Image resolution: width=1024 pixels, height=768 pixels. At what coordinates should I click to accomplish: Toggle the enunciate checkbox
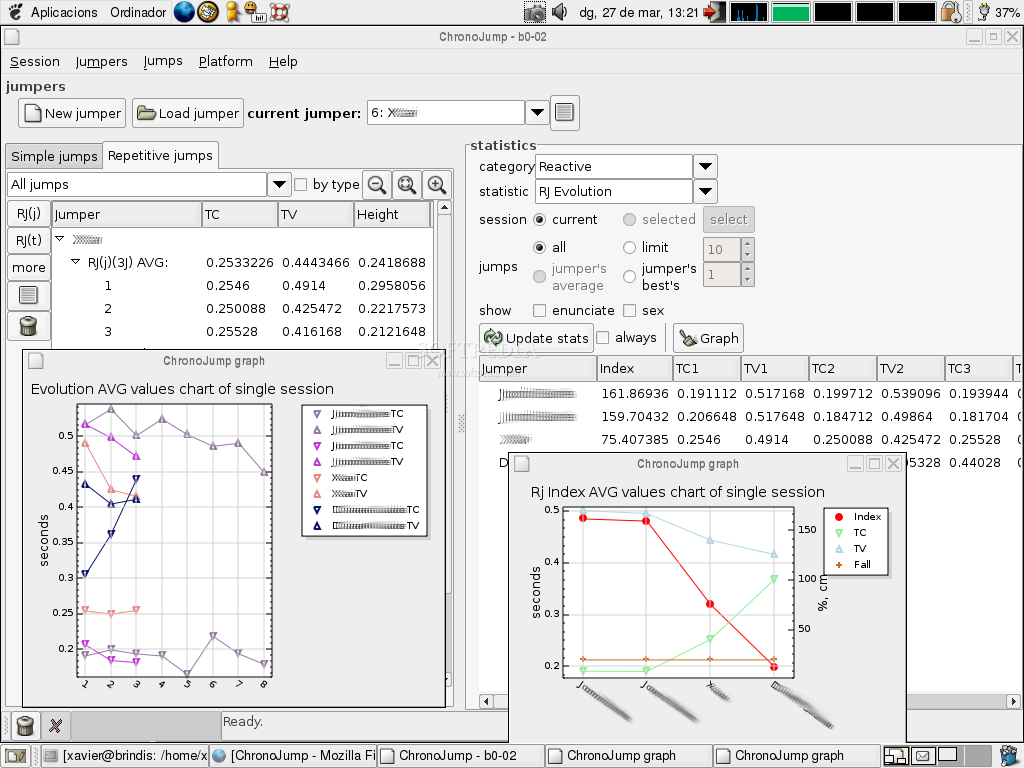(539, 310)
